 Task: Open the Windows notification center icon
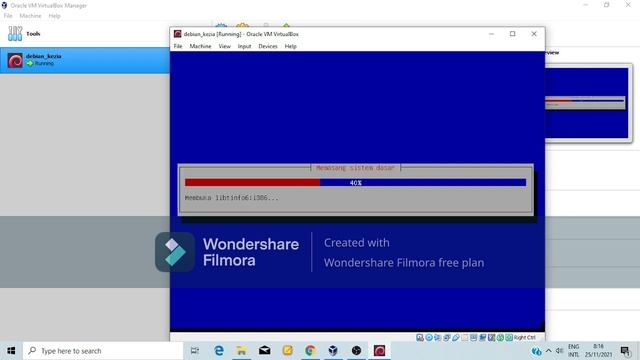click(x=625, y=351)
